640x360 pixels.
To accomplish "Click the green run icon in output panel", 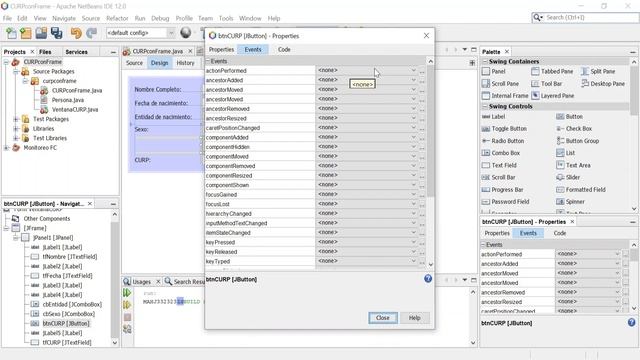I will pyautogui.click(x=127, y=293).
